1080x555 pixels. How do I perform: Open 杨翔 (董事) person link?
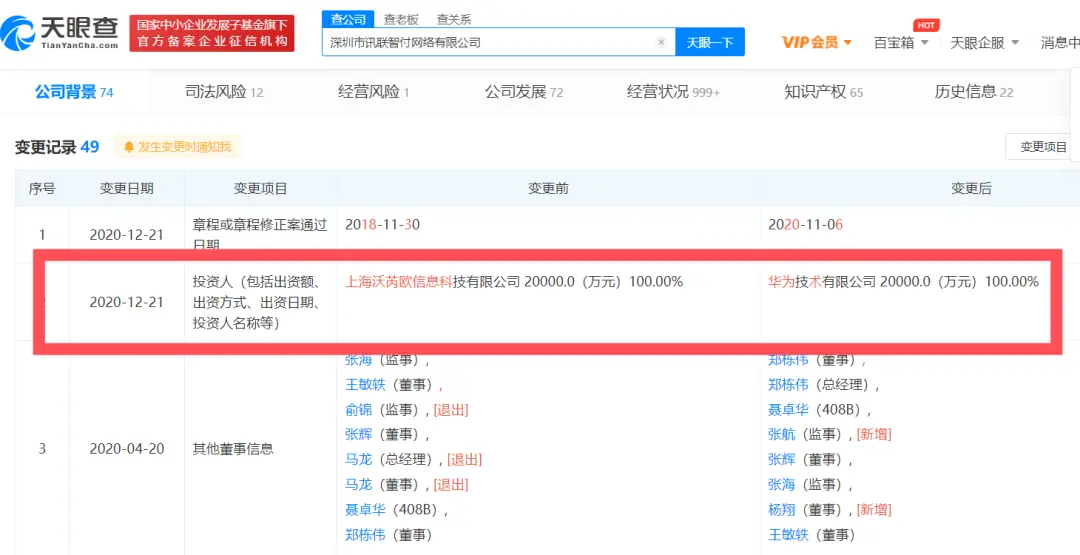pyautogui.click(x=782, y=510)
